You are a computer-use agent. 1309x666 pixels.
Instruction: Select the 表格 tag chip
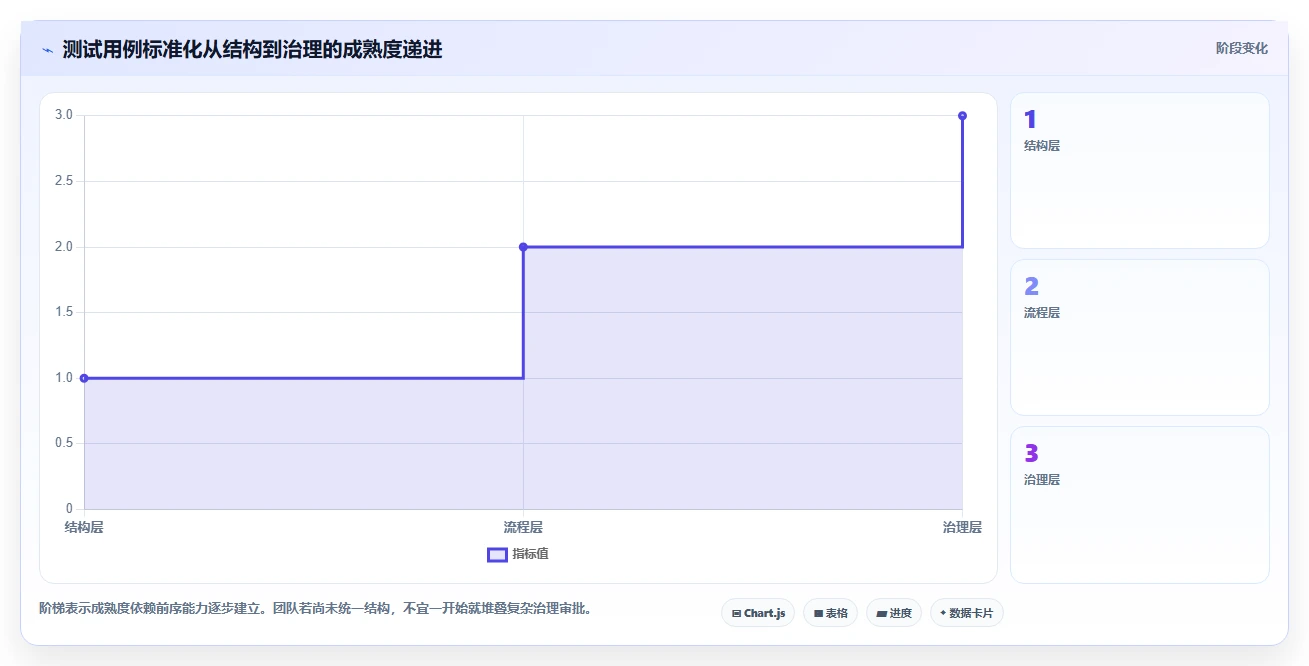[x=830, y=613]
